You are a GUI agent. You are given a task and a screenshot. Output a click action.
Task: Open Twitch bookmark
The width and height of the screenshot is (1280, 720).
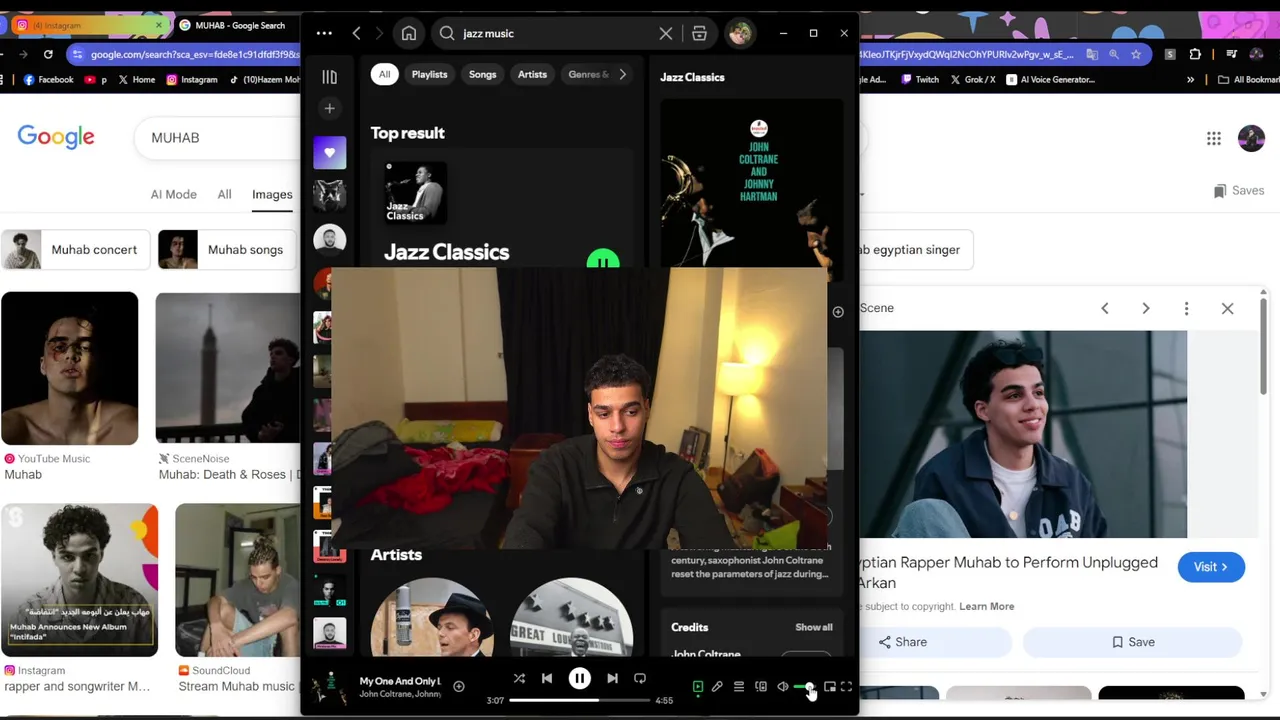[x=921, y=79]
